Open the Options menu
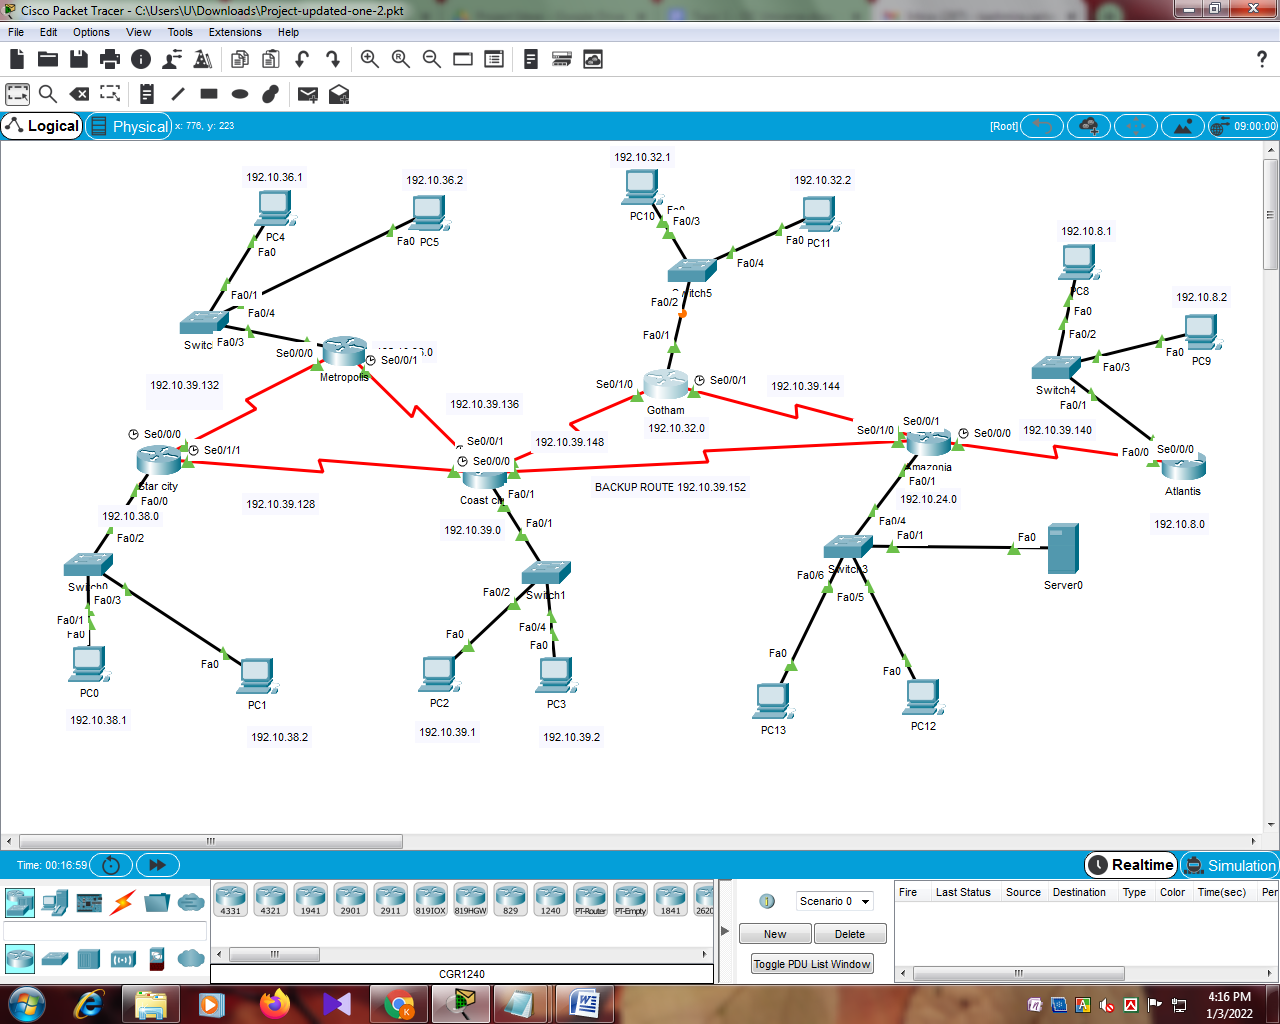Image resolution: width=1280 pixels, height=1024 pixels. click(91, 32)
